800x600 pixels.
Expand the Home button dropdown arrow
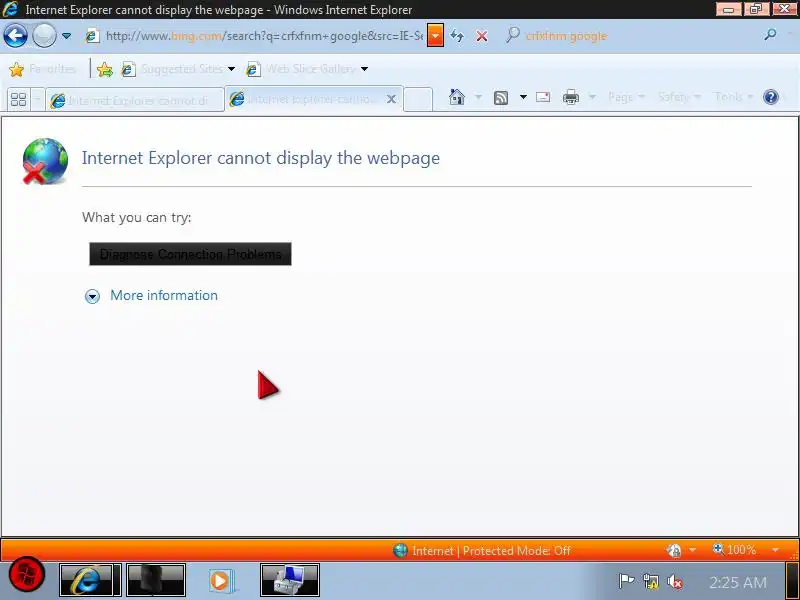(x=478, y=96)
